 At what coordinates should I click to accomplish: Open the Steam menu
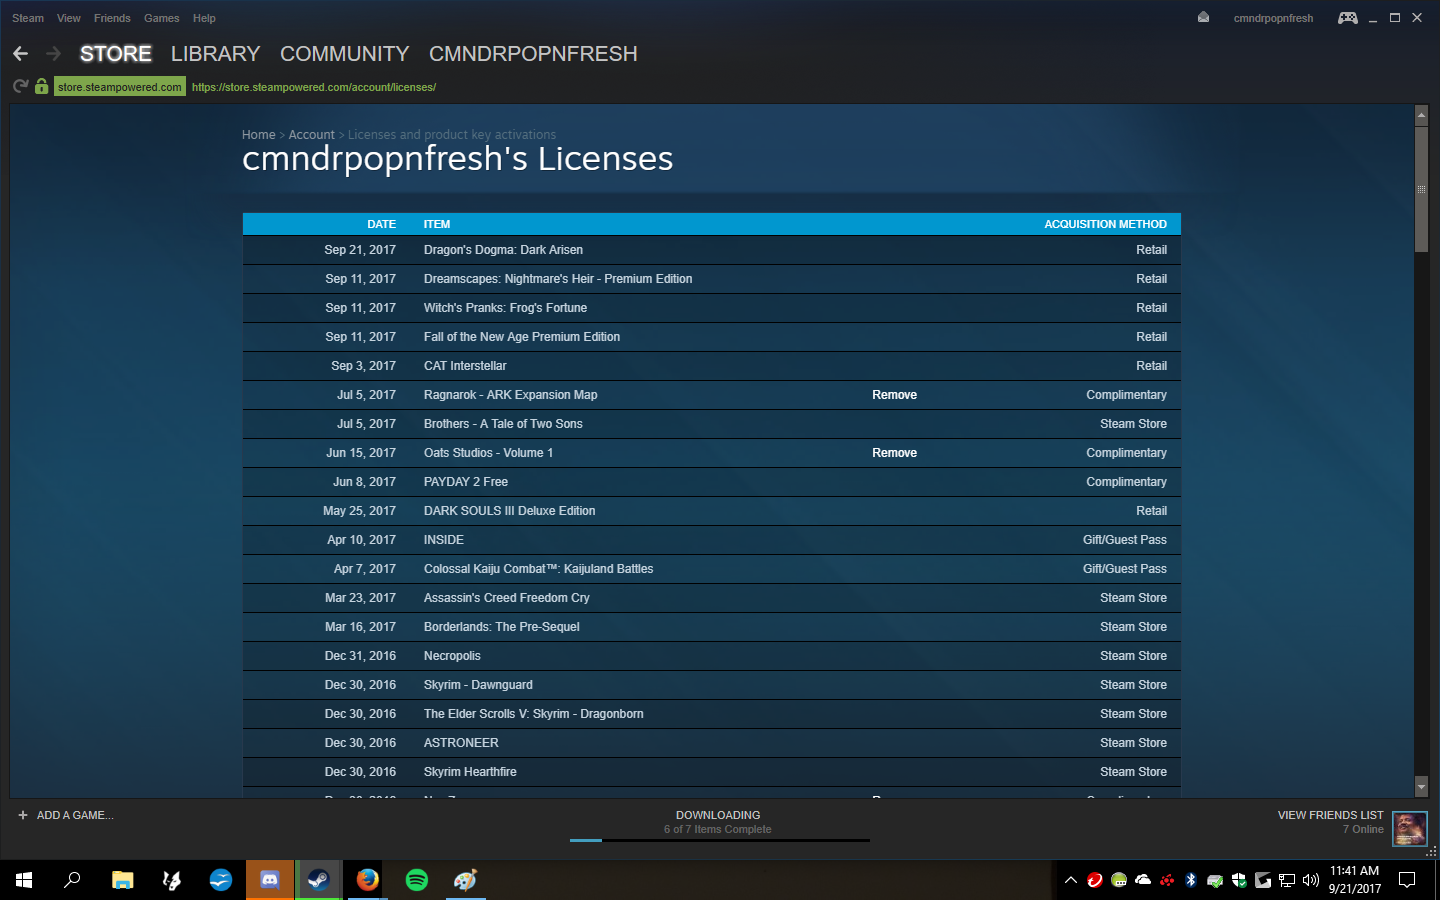[x=28, y=18]
